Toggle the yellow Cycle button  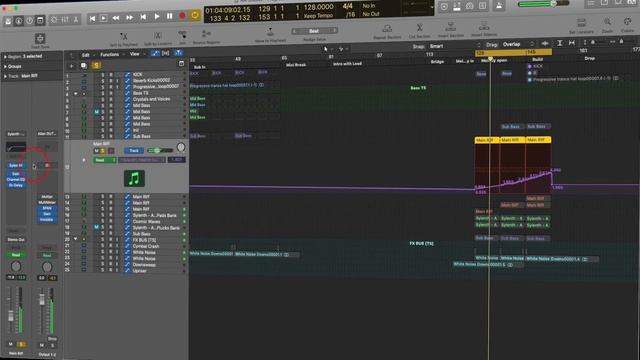[x=195, y=16]
